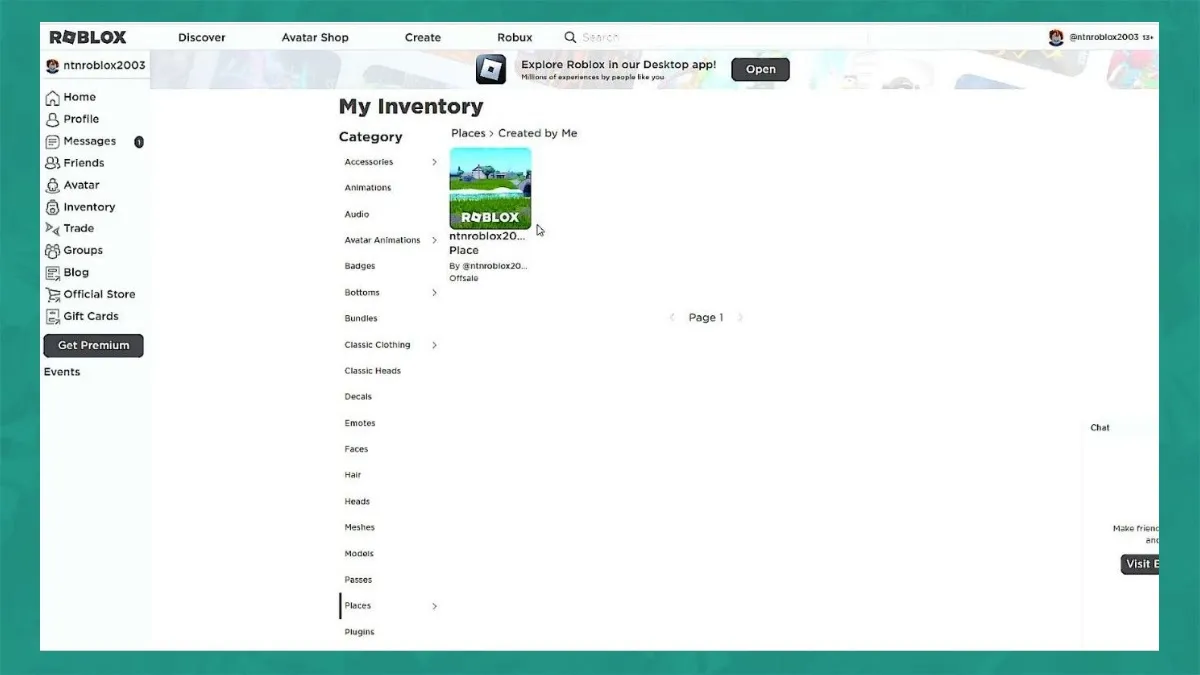The image size is (1200, 675).
Task: Select the Passes category
Action: coord(358,580)
